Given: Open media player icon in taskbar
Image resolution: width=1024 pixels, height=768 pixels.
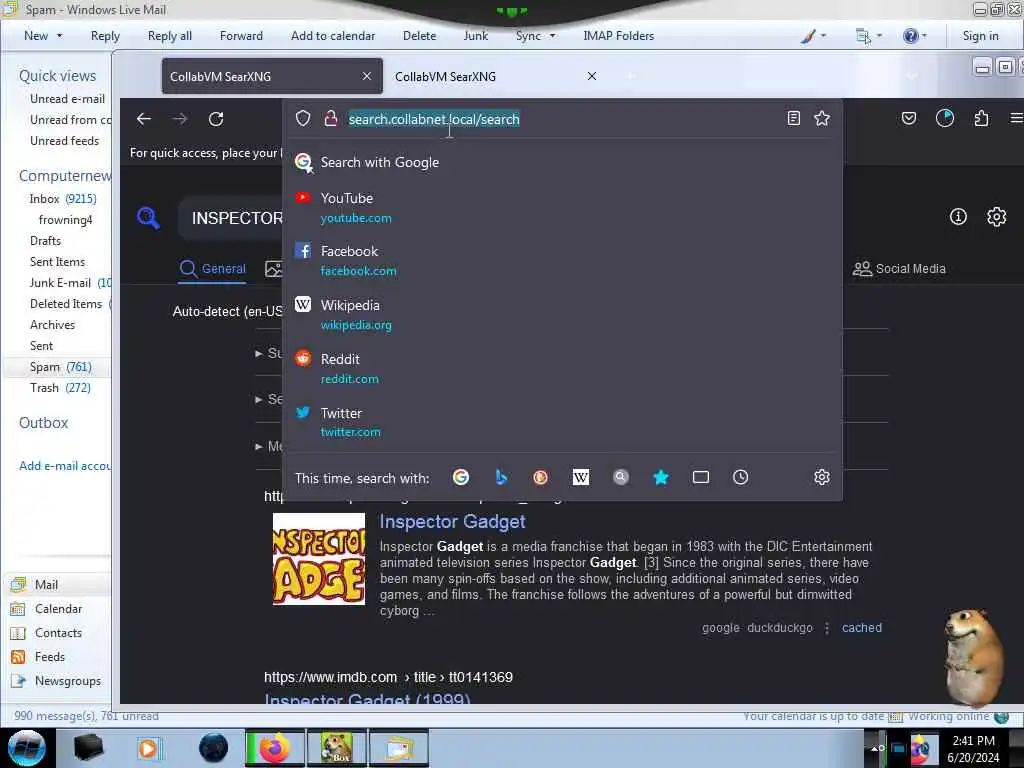Looking at the screenshot, I should (148, 748).
